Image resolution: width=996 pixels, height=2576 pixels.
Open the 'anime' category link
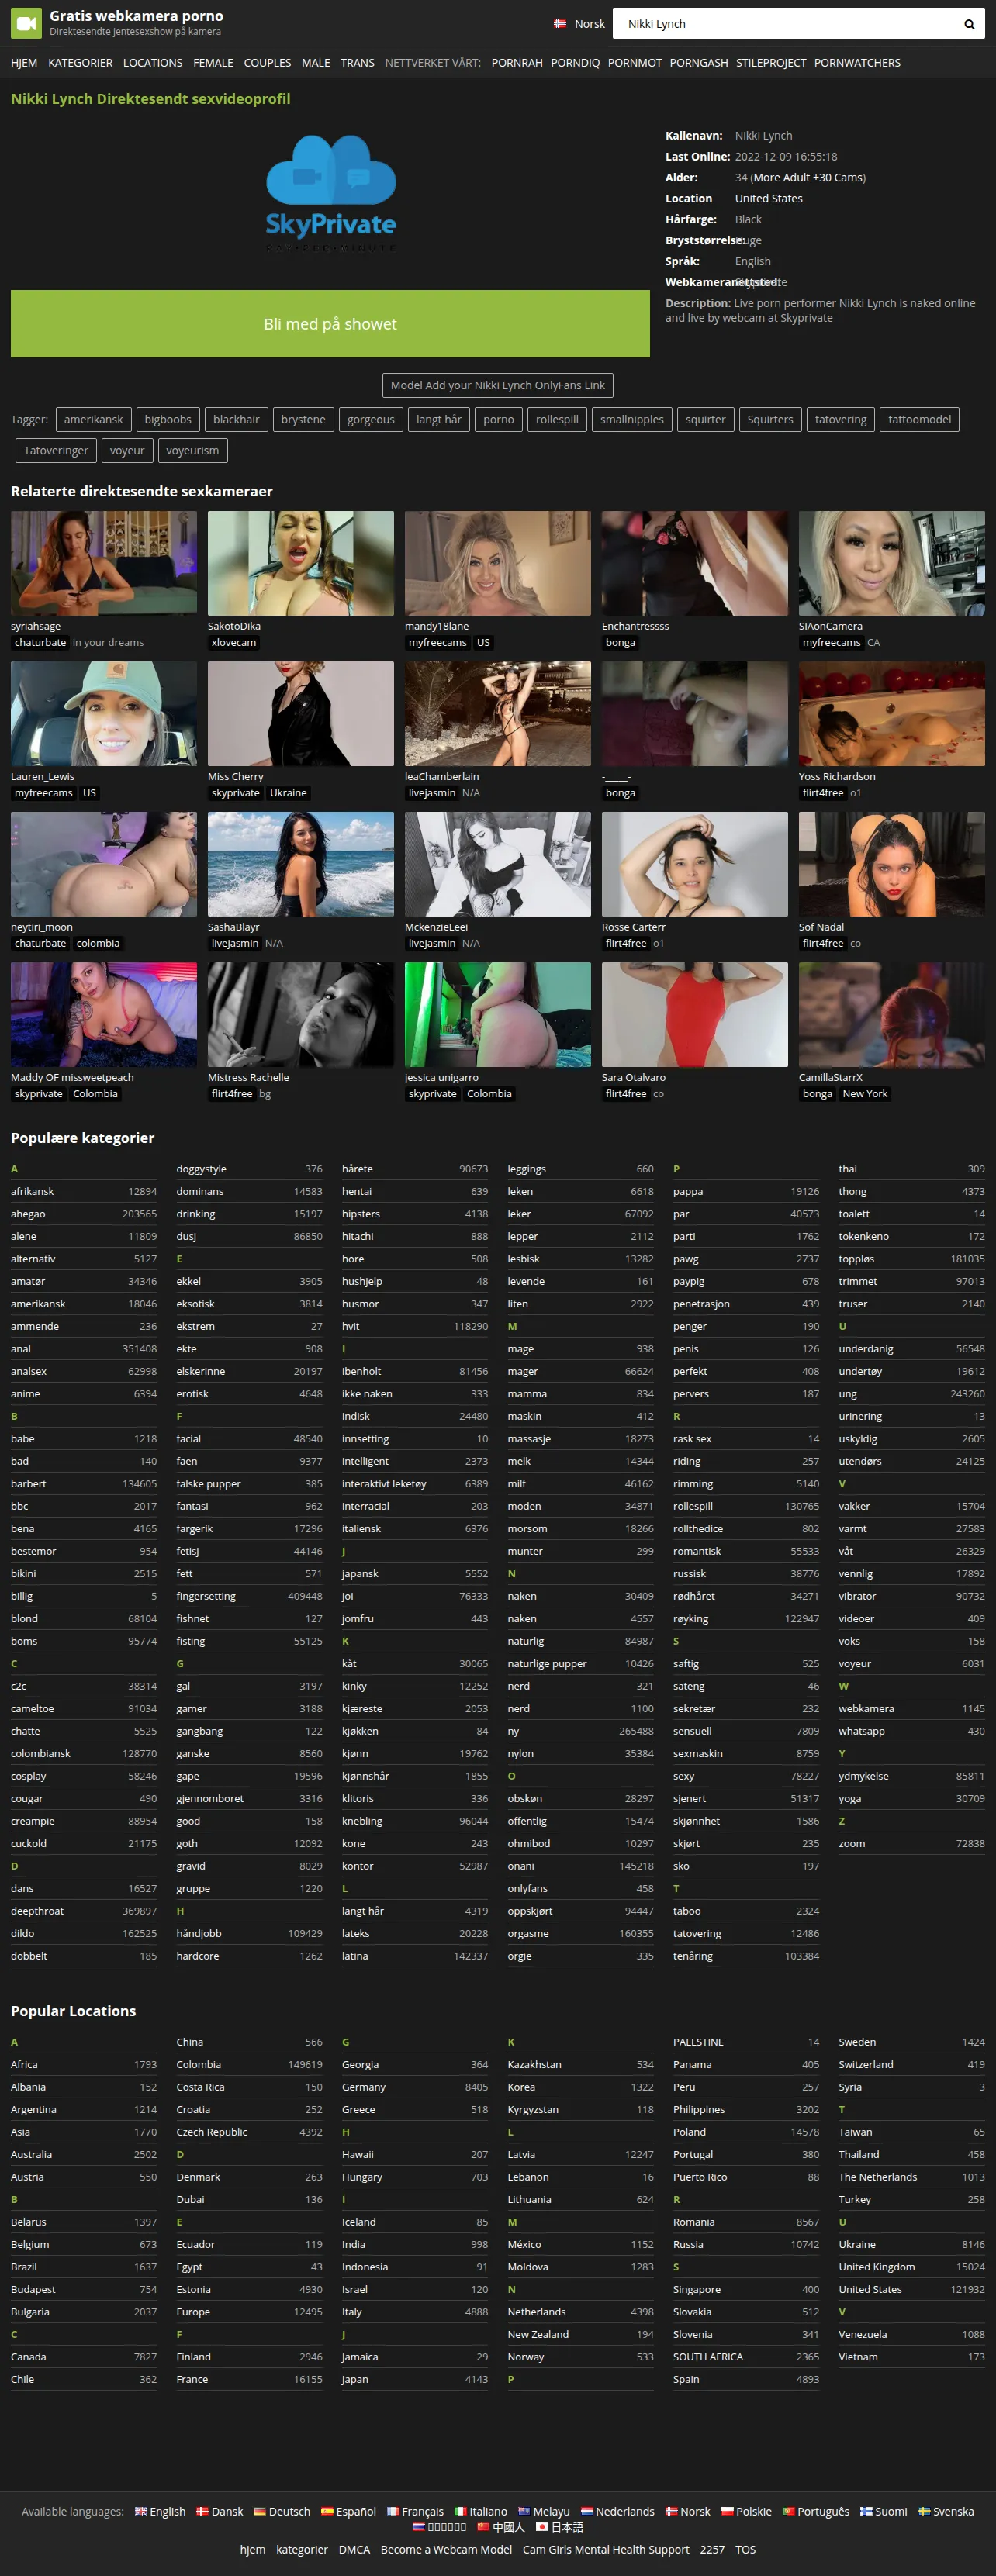point(26,1394)
